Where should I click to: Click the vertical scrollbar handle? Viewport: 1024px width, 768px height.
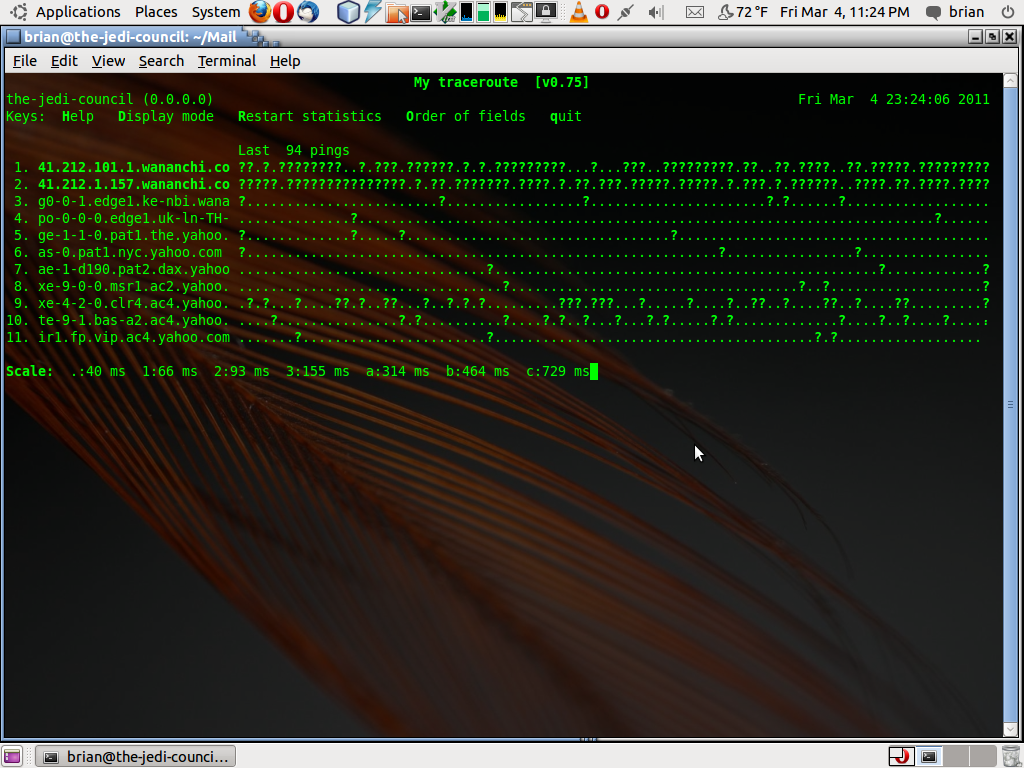tap(1010, 404)
